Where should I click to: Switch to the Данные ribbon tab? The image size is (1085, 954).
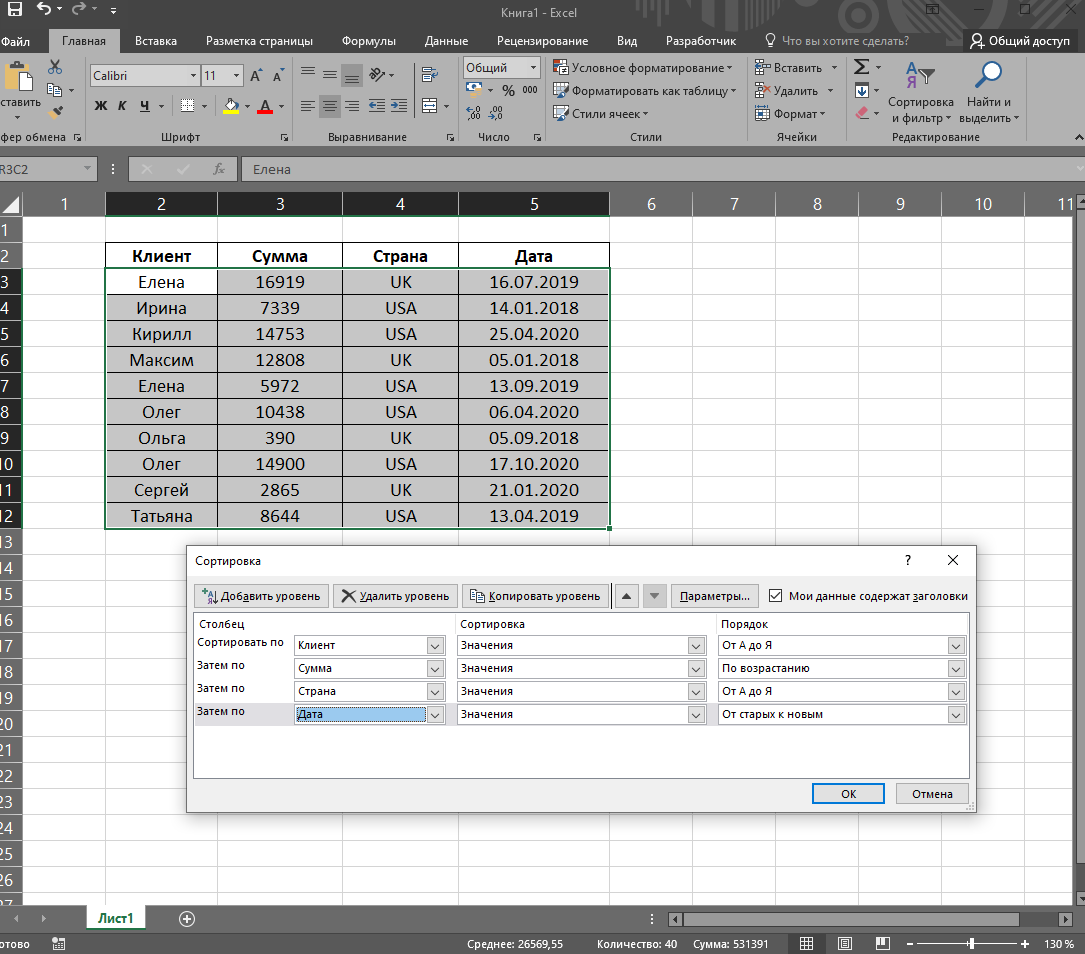446,41
